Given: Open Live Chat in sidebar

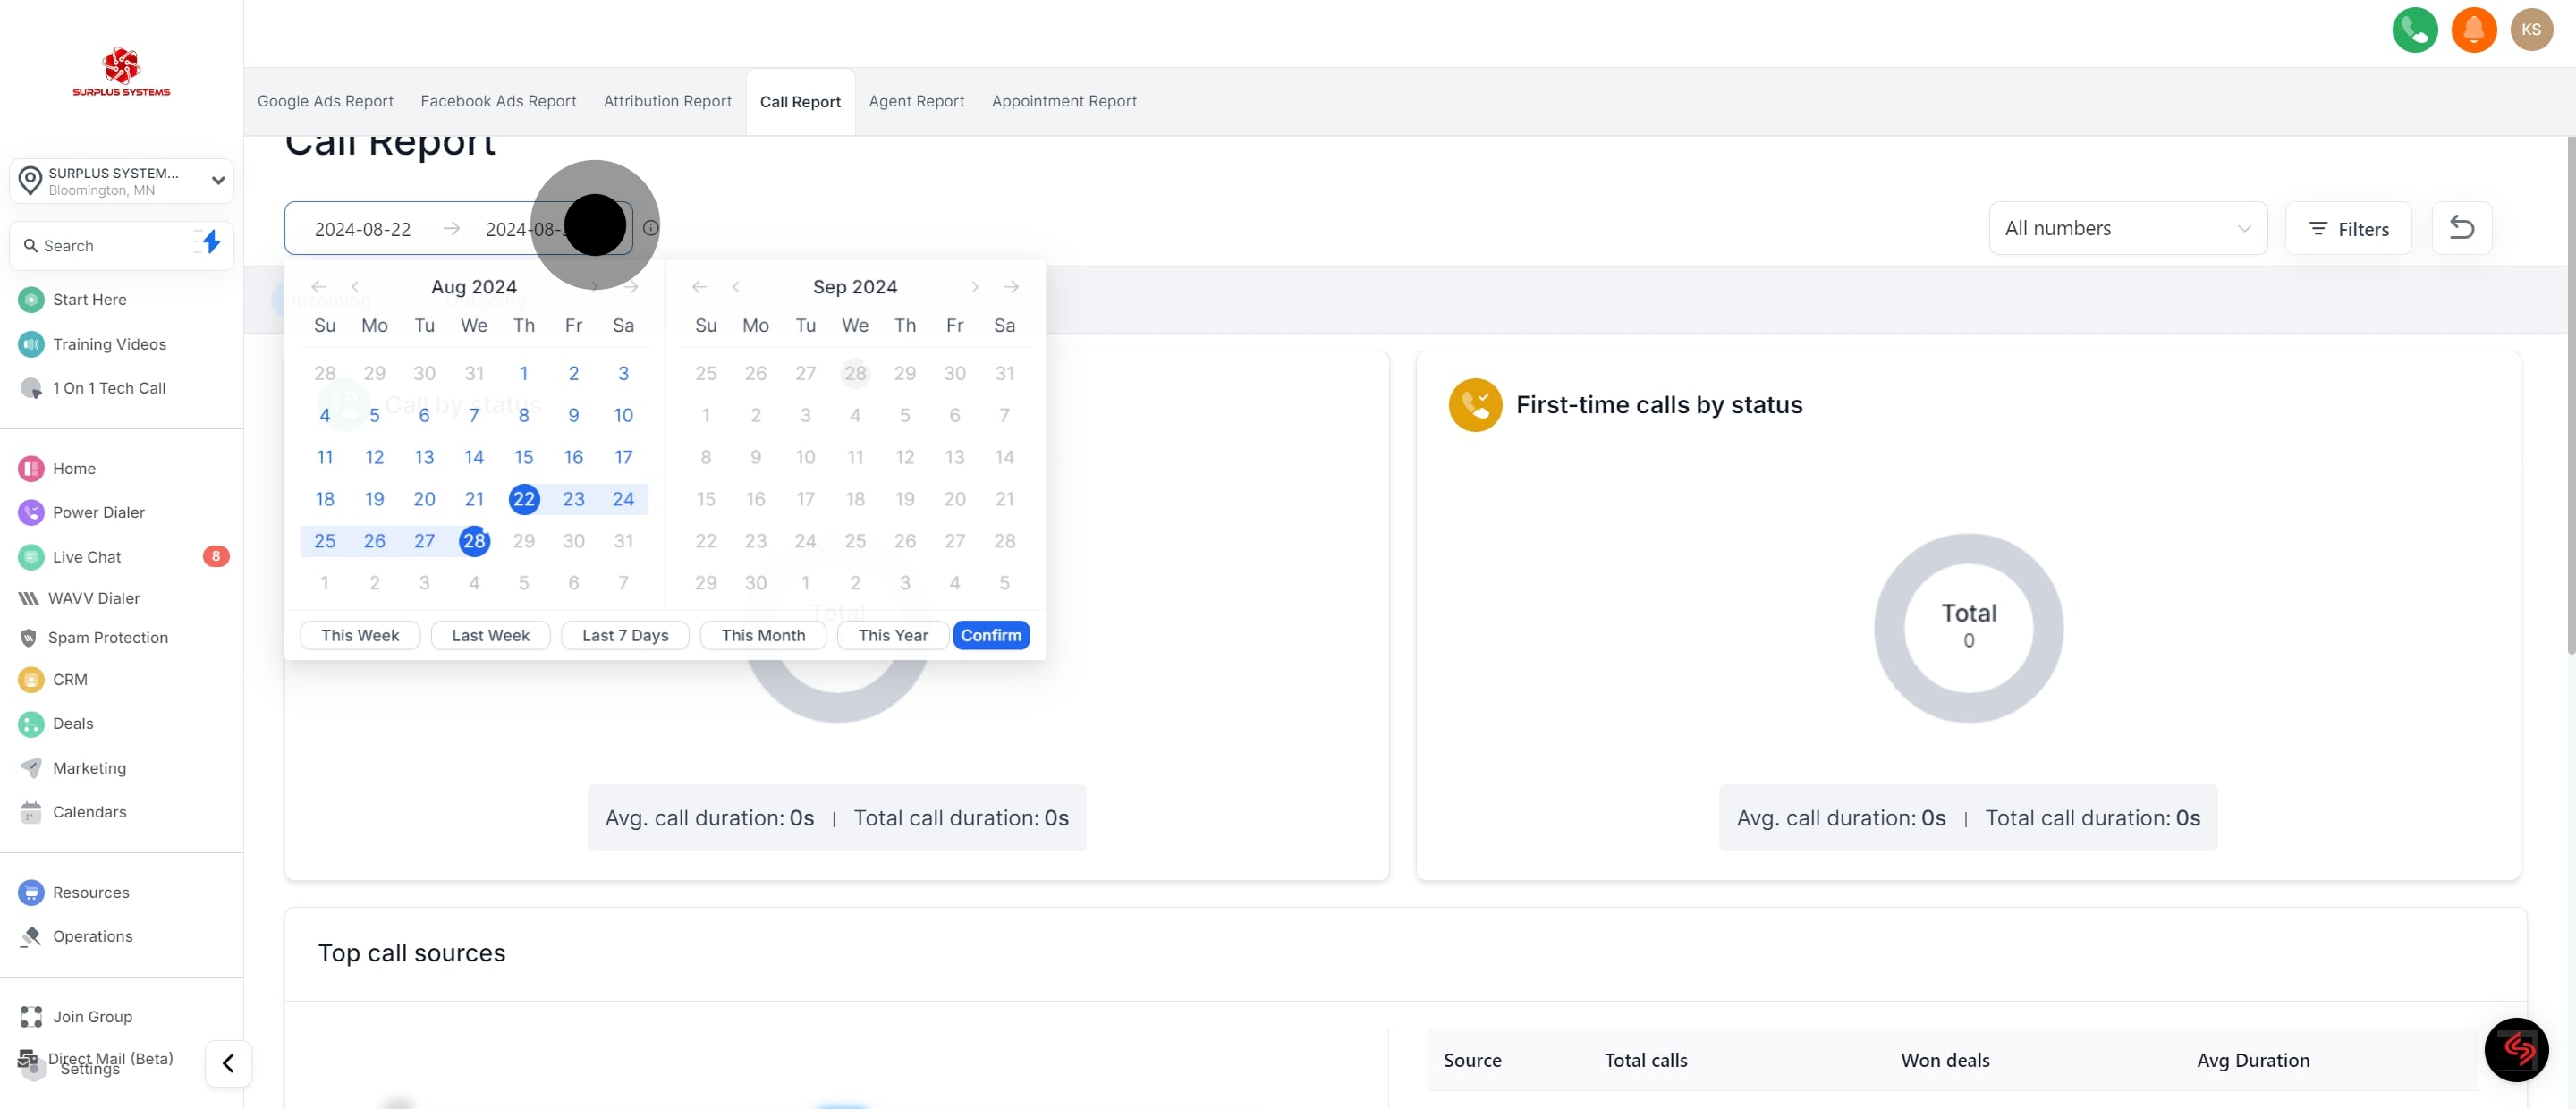Looking at the screenshot, I should click(x=86, y=557).
